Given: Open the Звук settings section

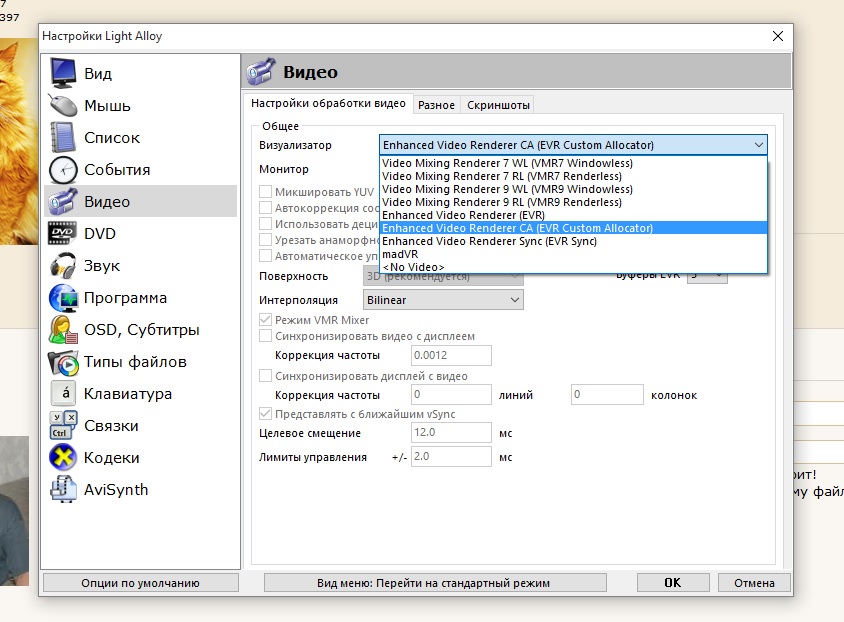Looking at the screenshot, I should (x=140, y=265).
